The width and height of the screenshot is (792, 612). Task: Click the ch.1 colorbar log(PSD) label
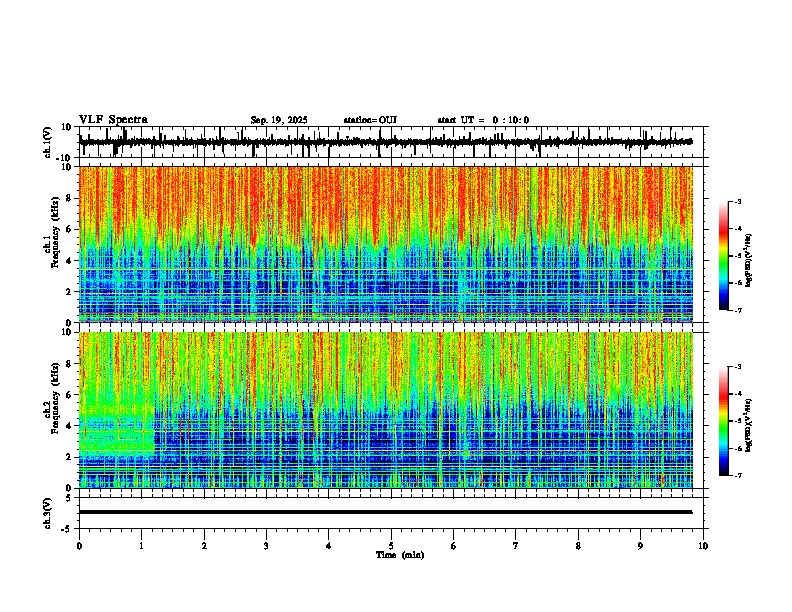point(749,261)
